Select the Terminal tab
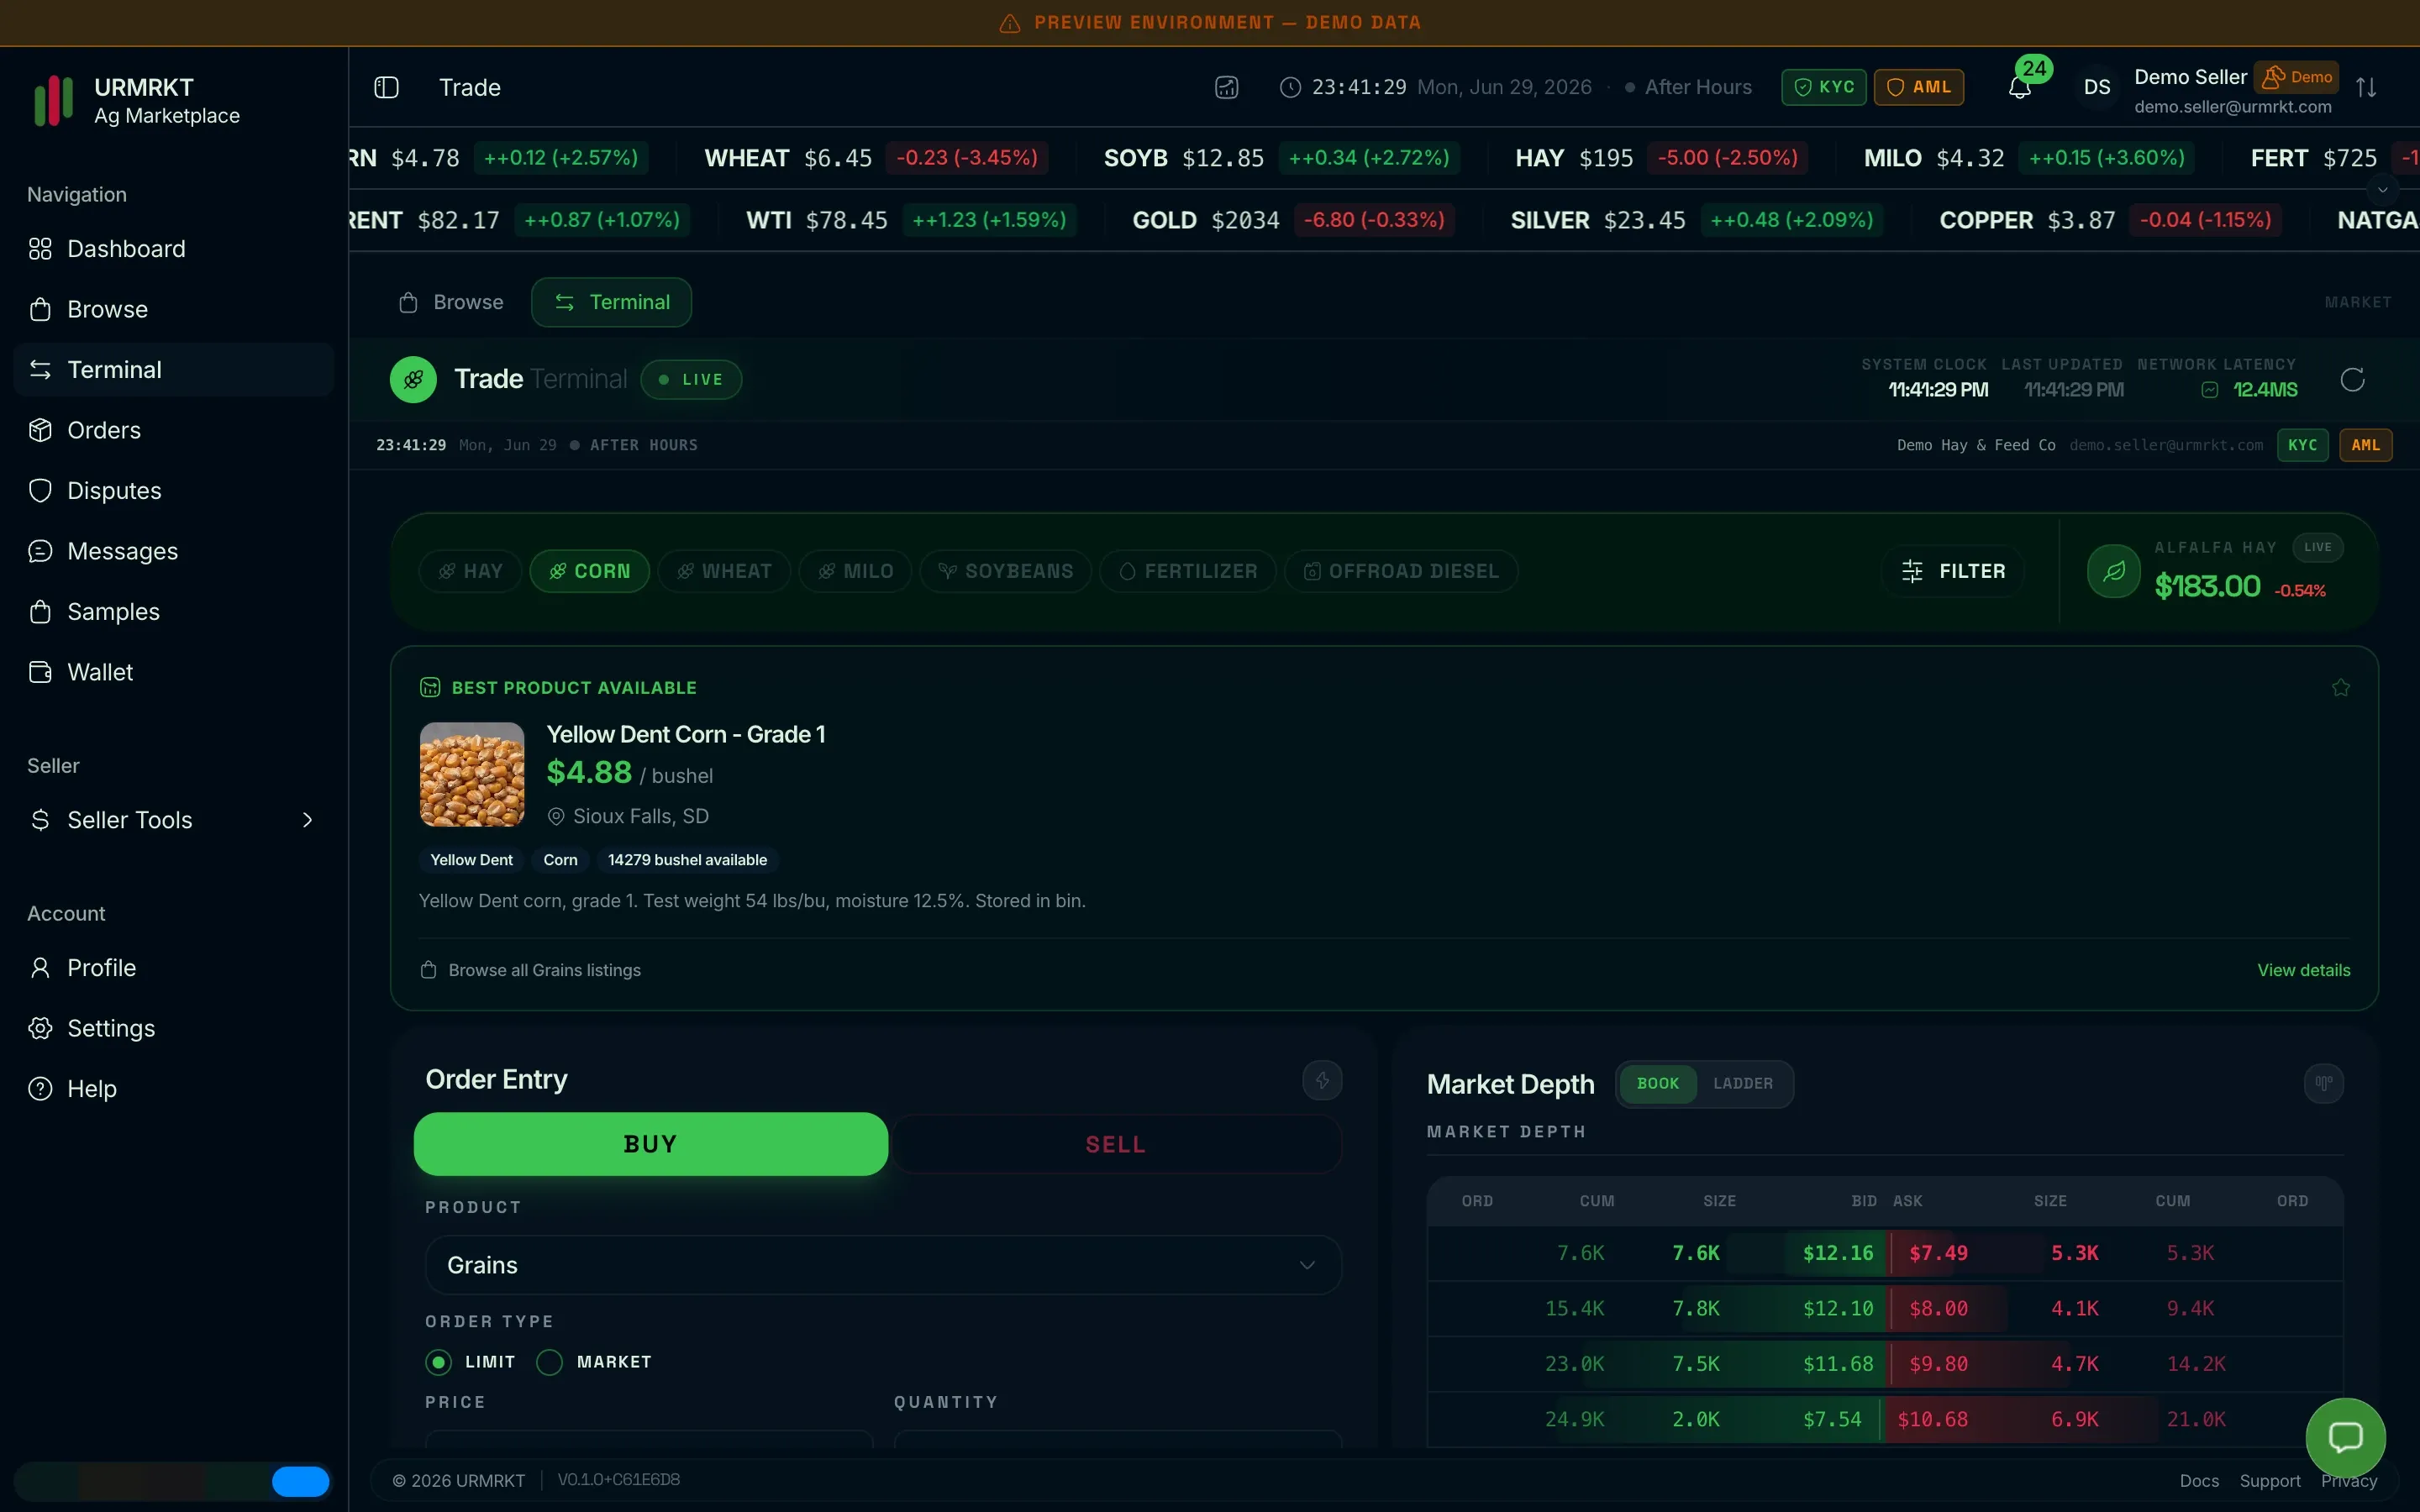 (611, 302)
